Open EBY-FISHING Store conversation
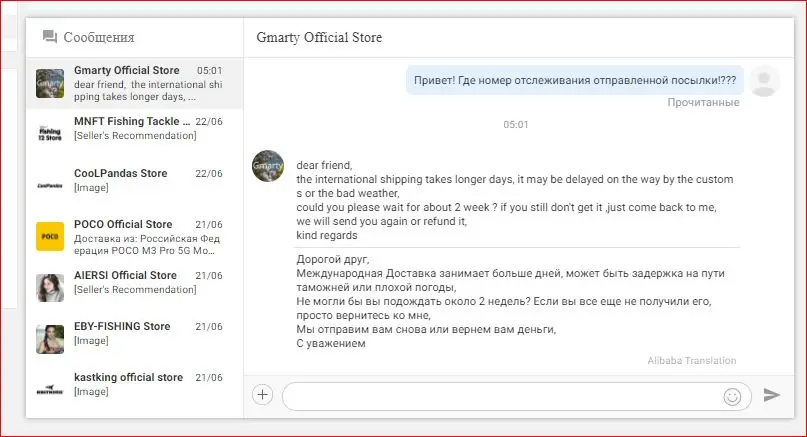The width and height of the screenshot is (807, 437). (x=134, y=339)
